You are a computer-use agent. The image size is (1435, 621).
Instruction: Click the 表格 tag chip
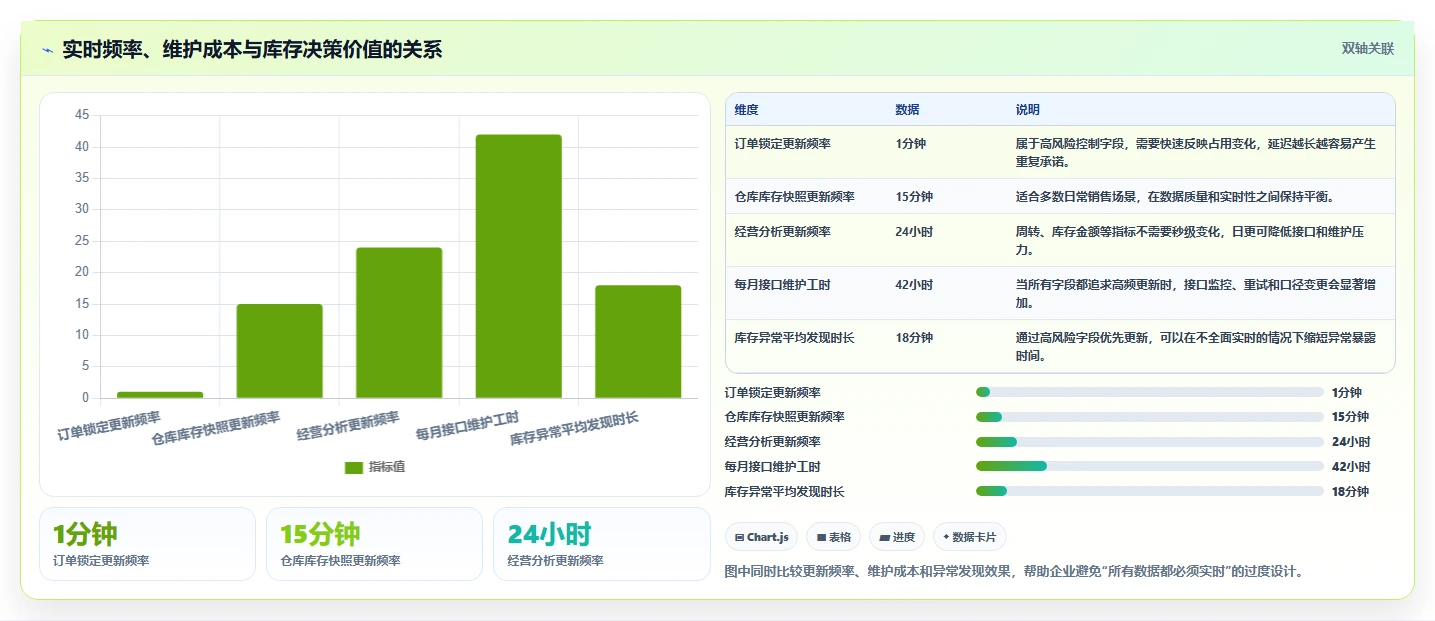click(833, 537)
